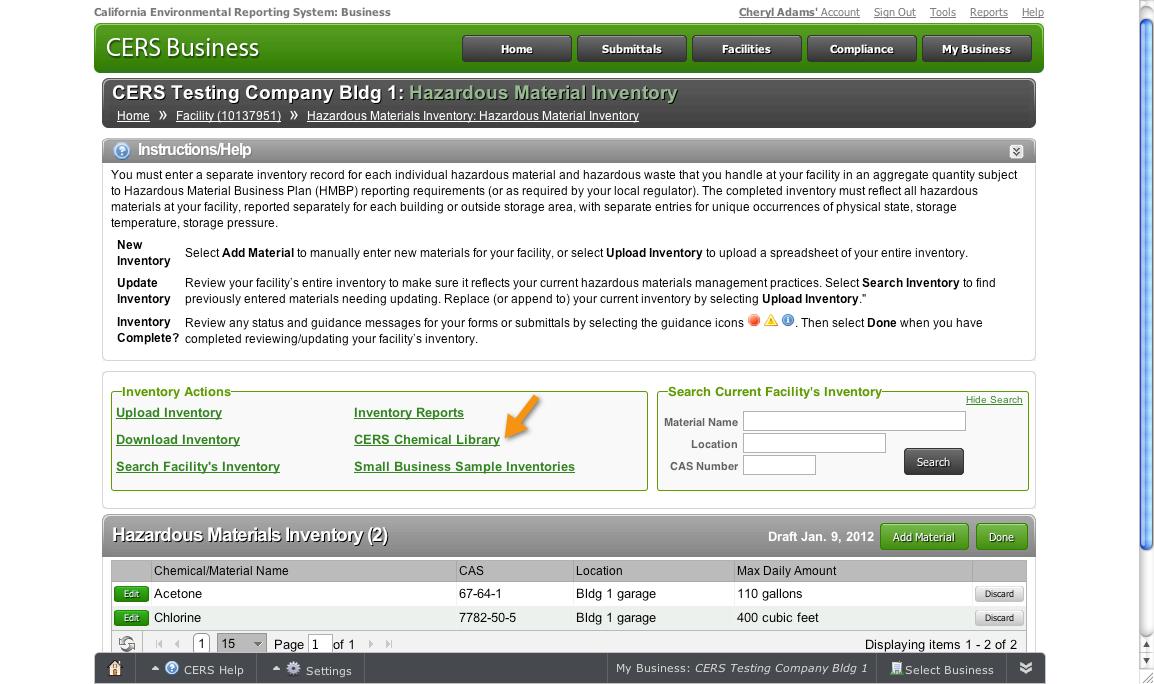
Task: Open the My Business tab
Action: (976, 49)
